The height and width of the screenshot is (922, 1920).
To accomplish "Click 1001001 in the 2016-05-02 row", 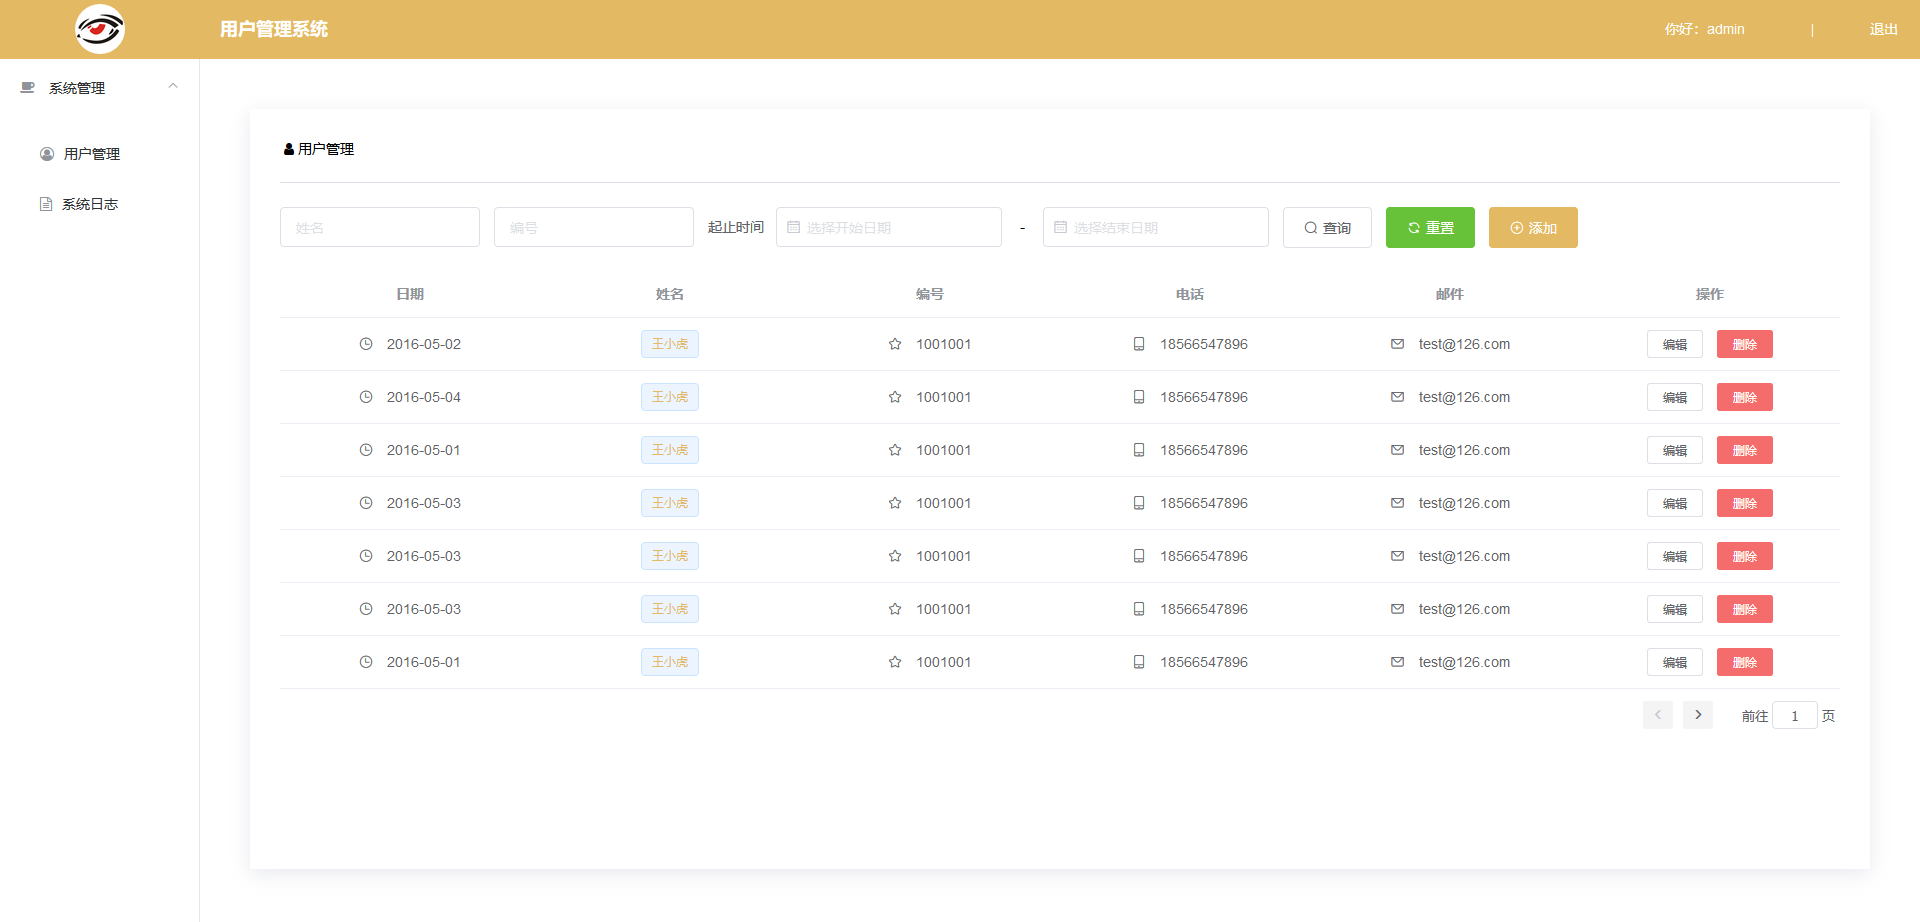I will tap(944, 344).
